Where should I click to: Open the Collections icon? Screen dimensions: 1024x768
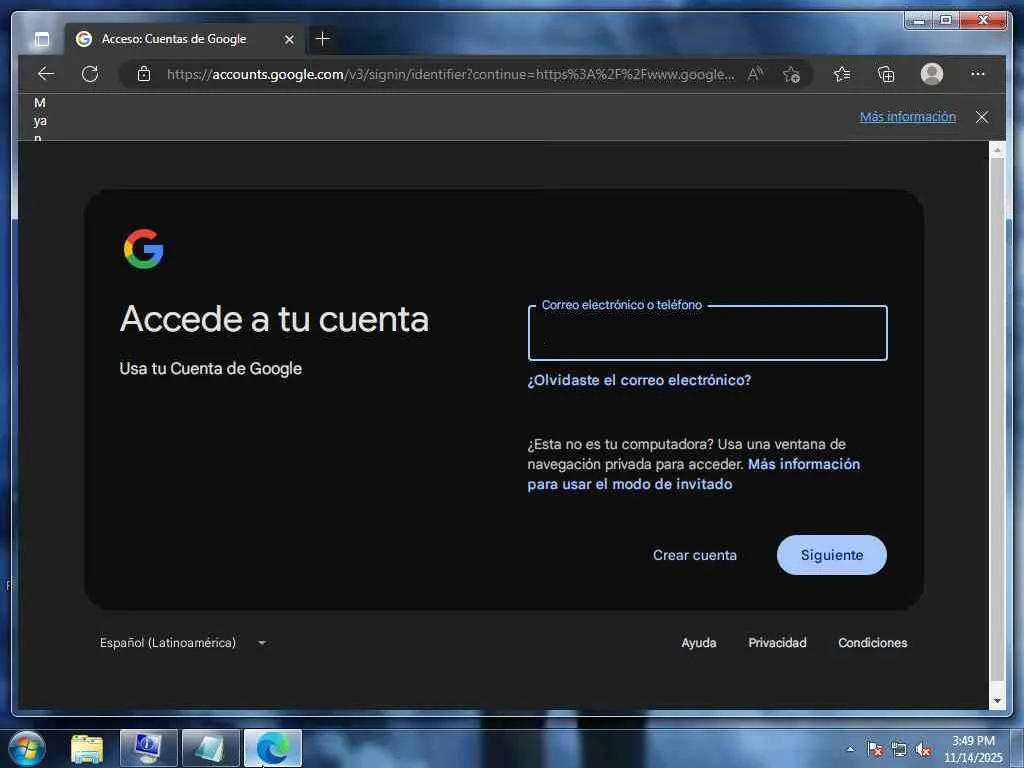pos(886,74)
